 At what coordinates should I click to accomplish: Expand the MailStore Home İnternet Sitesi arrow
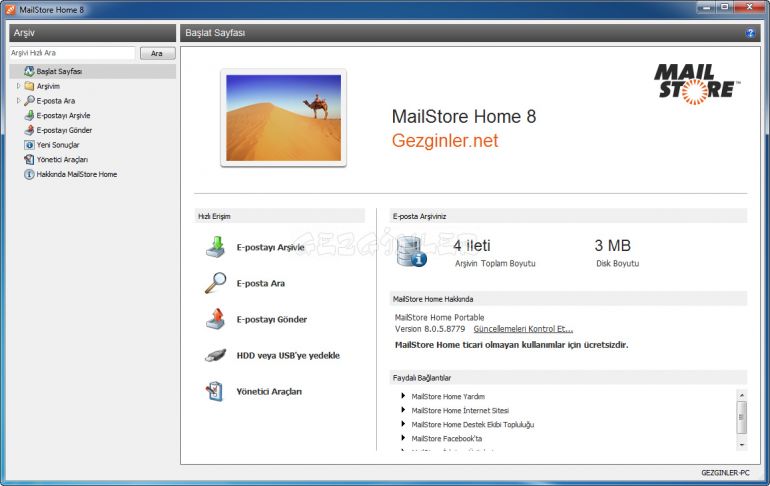(403, 410)
